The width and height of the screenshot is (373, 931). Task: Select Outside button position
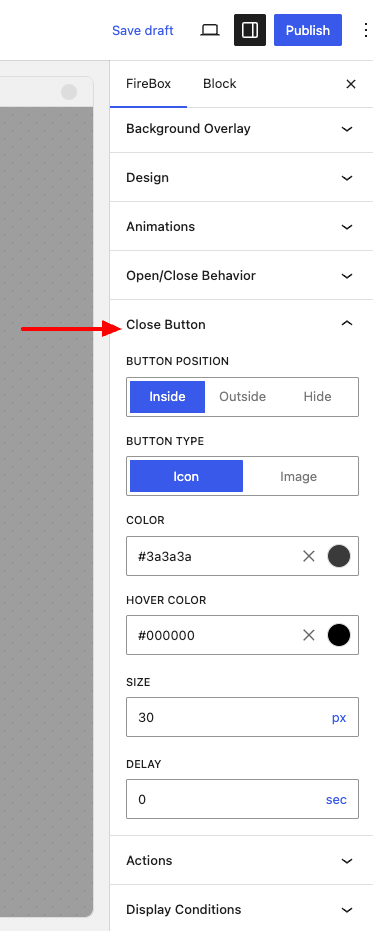(242, 397)
